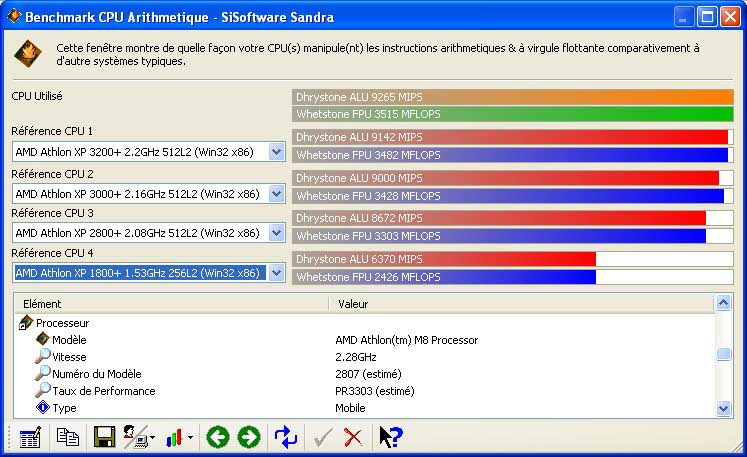The height and width of the screenshot is (457, 747).
Task: Click the red X cancel icon
Action: [x=352, y=437]
